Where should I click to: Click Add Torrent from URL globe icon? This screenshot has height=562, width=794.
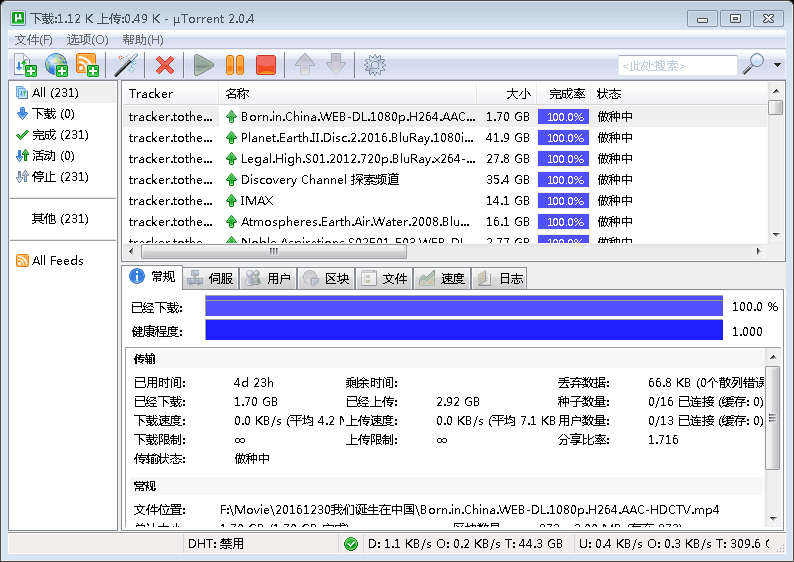tap(56, 65)
